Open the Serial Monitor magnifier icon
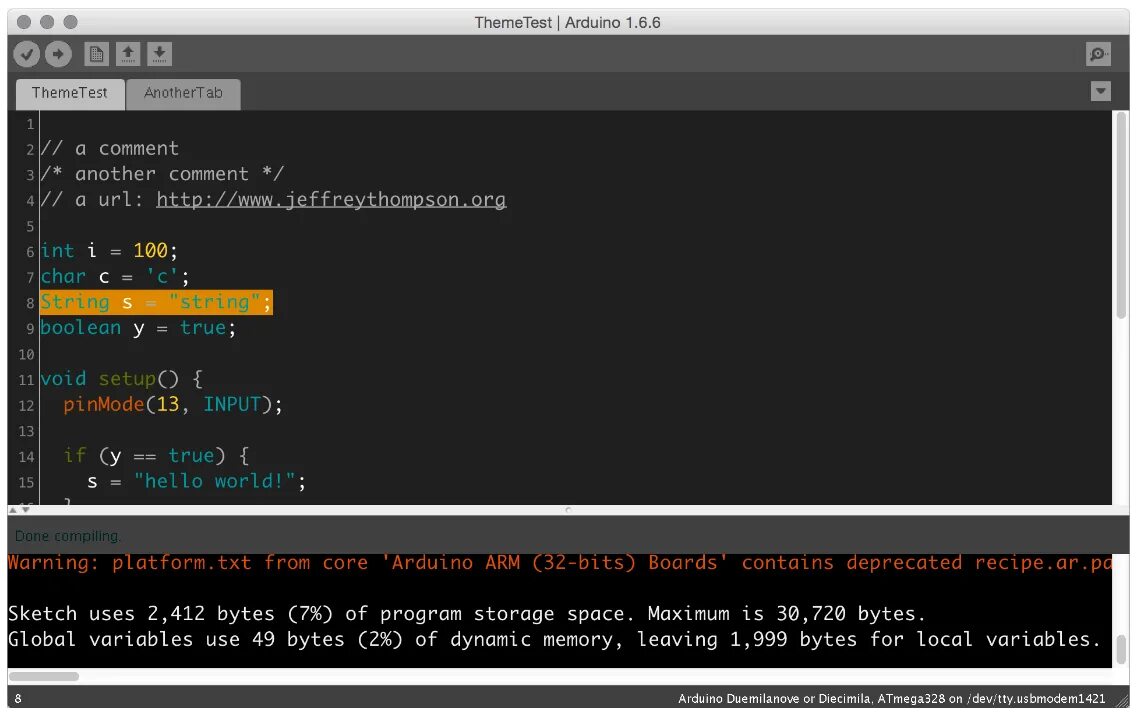 point(1099,54)
